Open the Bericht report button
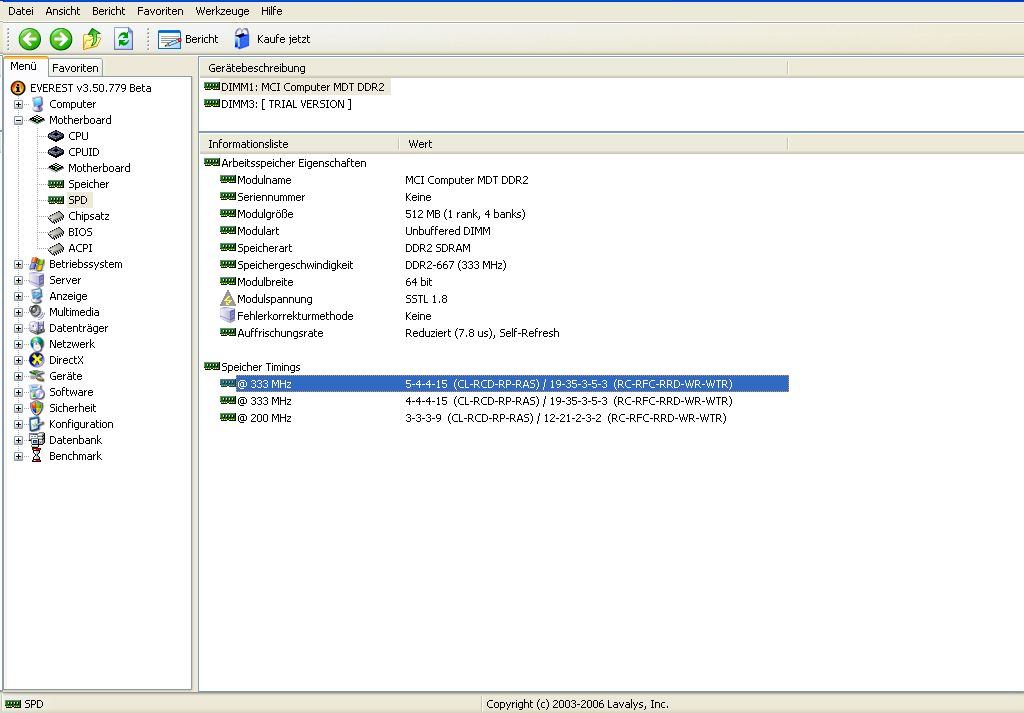Screen dimensions: 1024x713 click(x=188, y=39)
